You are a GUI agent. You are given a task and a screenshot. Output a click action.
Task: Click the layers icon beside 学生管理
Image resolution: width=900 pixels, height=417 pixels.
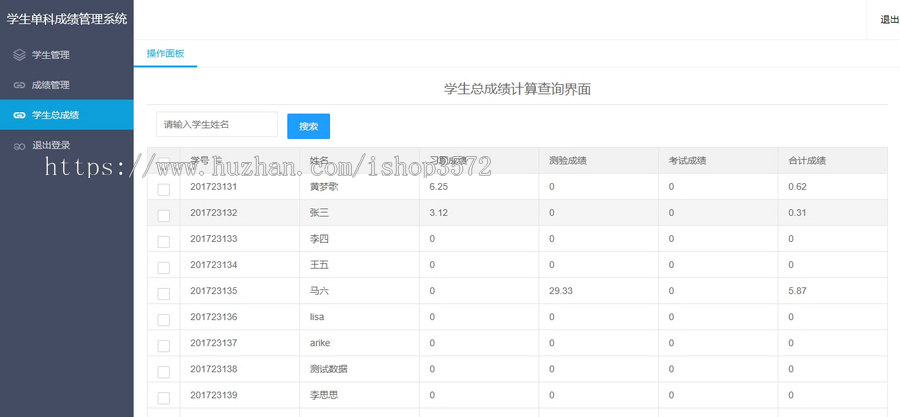click(20, 55)
